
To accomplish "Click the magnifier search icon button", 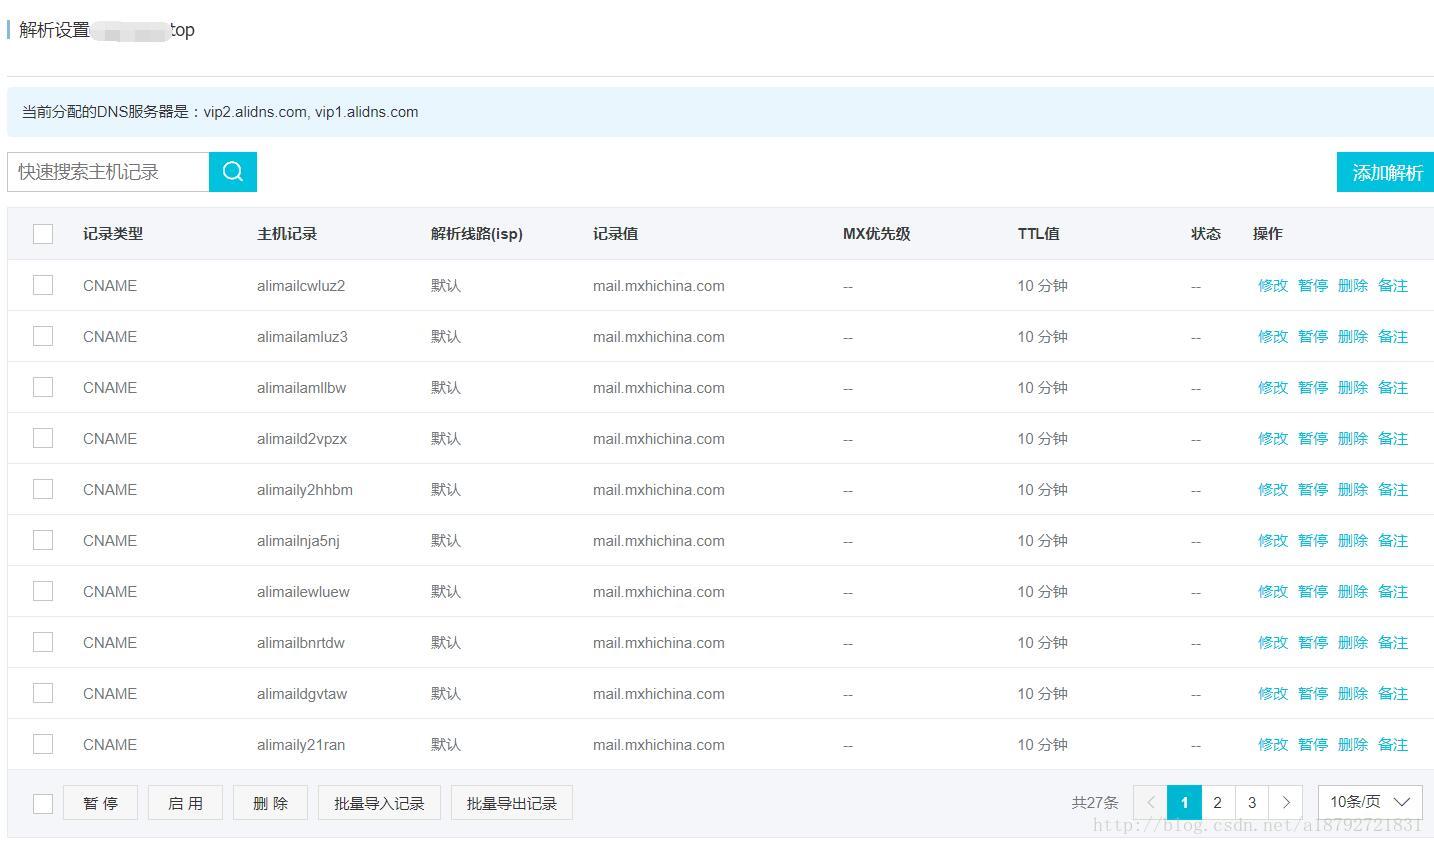I will (x=232, y=172).
